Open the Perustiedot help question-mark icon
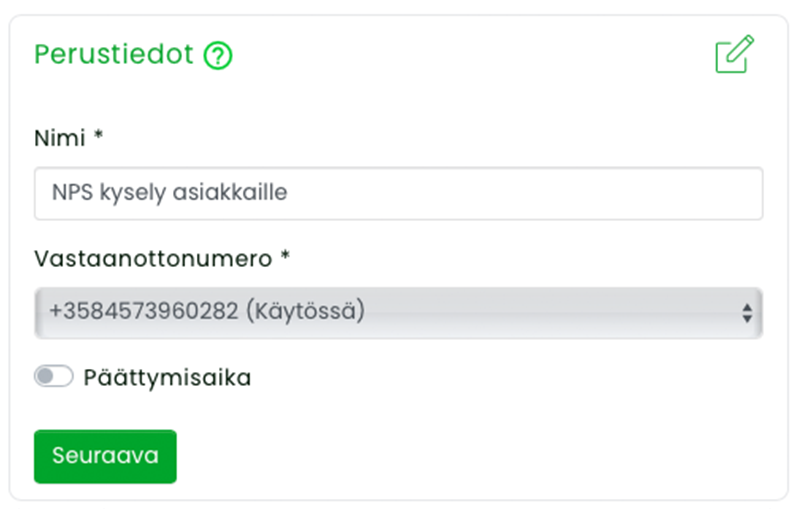The width and height of the screenshot is (800, 509). tap(218, 55)
